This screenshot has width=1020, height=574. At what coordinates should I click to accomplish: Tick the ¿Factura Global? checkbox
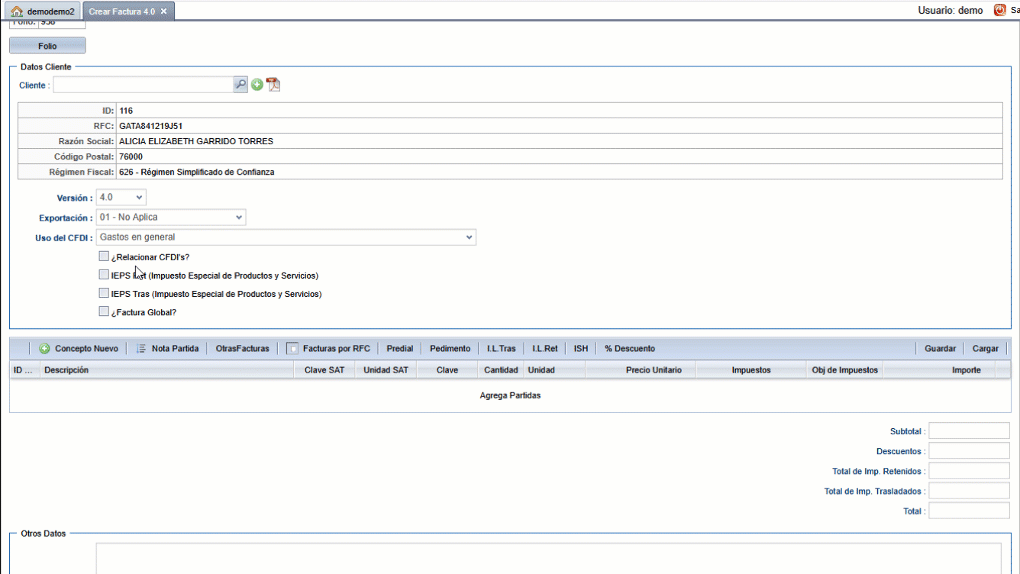point(104,312)
